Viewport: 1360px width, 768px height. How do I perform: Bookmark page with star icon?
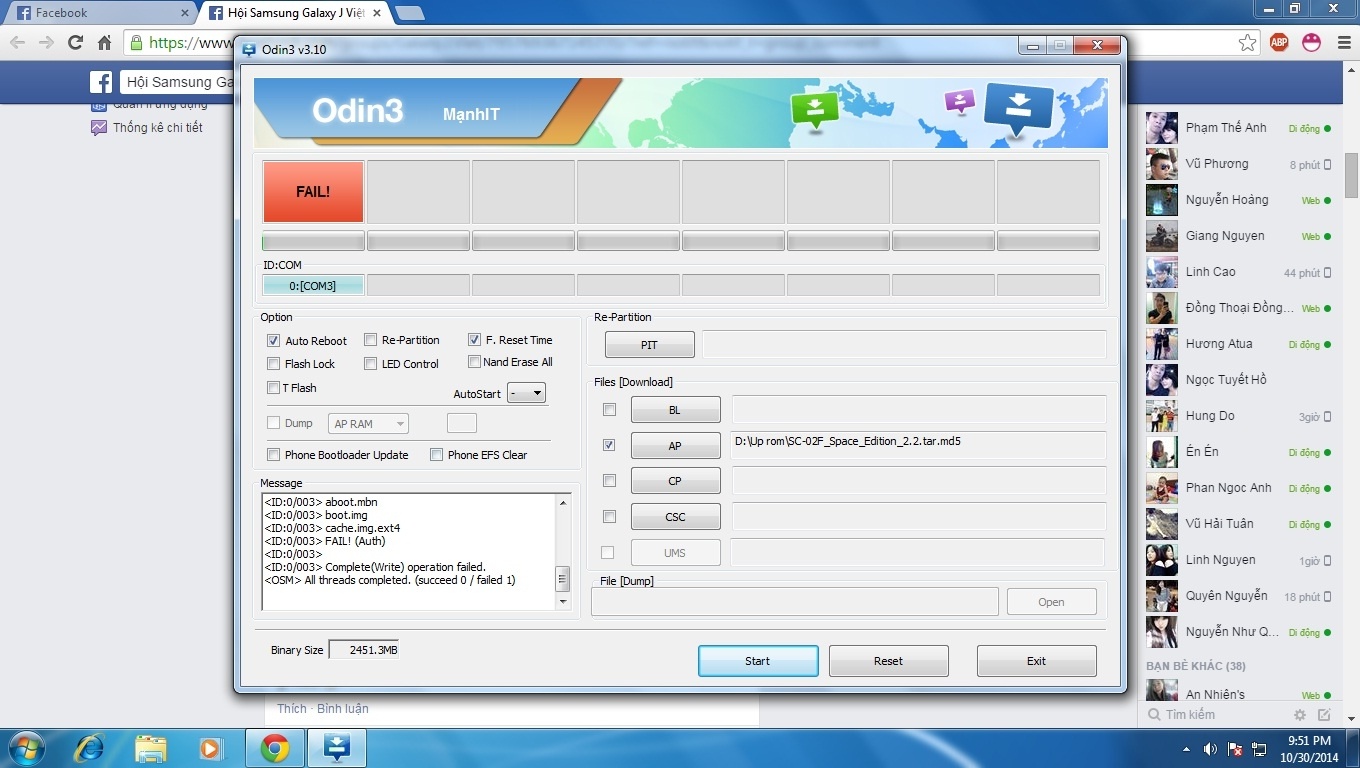point(1247,43)
